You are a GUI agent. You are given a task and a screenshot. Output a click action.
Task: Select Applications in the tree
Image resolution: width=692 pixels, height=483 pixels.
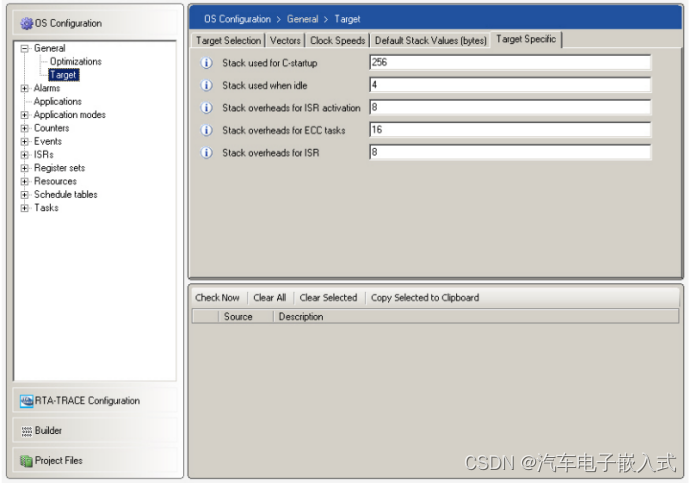pos(58,102)
